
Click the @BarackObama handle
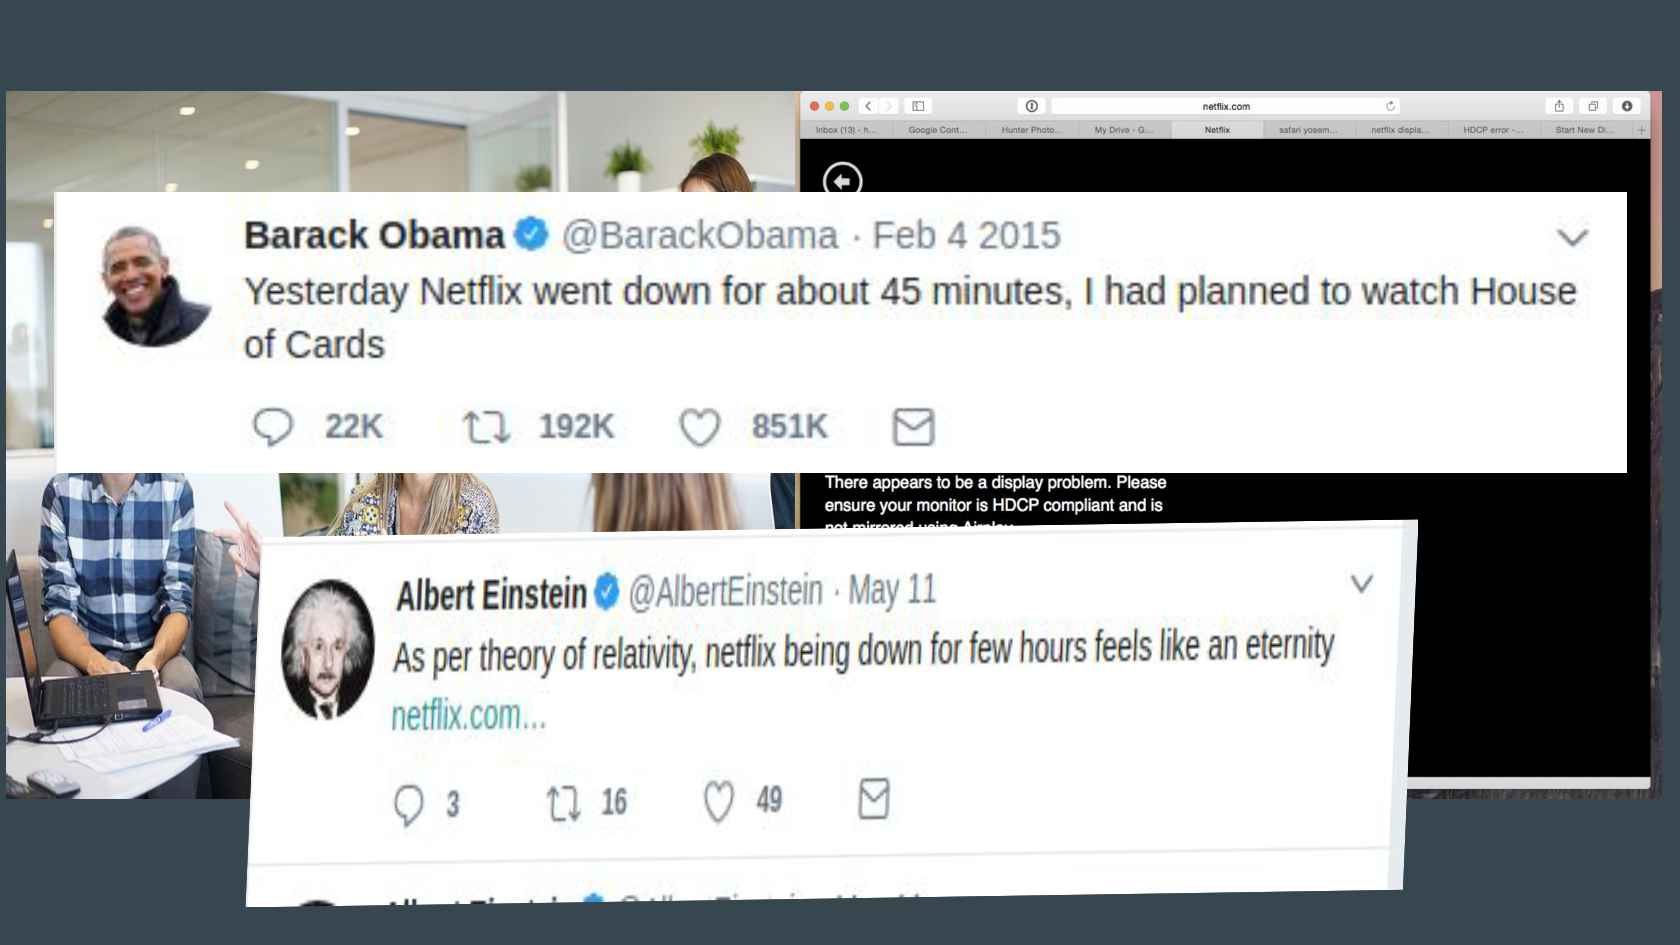[x=700, y=236]
